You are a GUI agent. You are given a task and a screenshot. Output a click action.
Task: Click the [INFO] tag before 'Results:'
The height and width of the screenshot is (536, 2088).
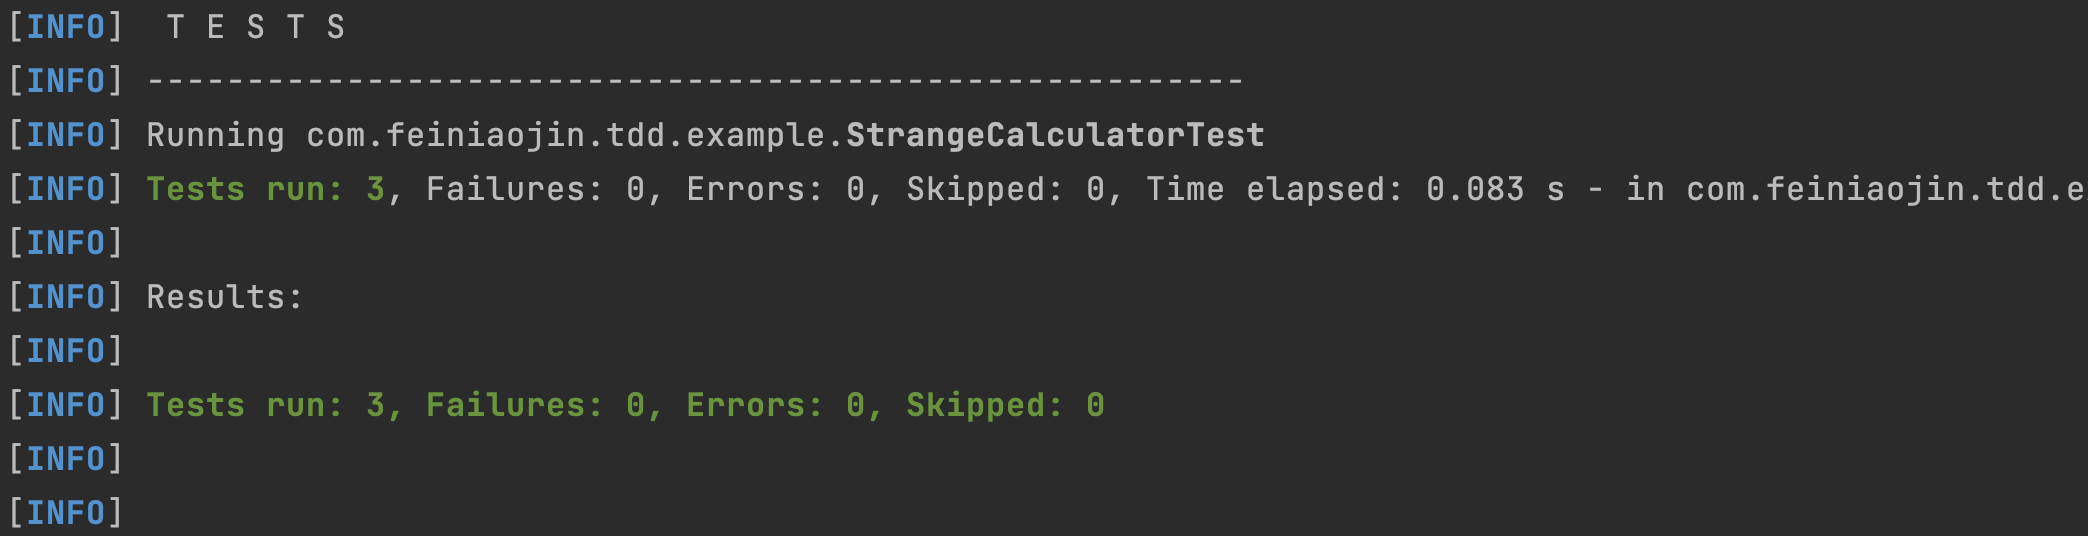65,297
